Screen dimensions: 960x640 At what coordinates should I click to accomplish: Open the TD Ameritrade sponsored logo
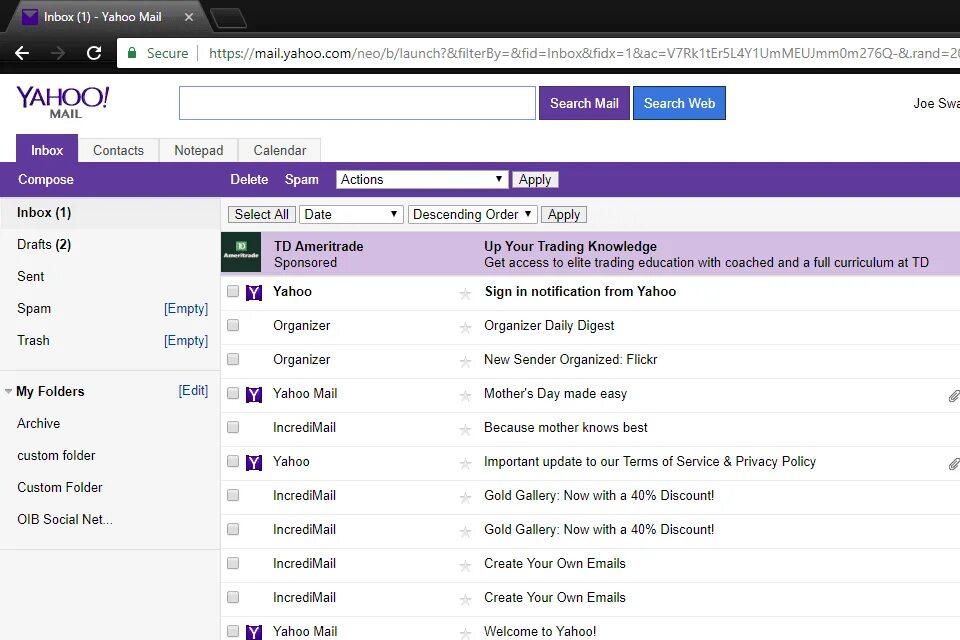pos(241,252)
